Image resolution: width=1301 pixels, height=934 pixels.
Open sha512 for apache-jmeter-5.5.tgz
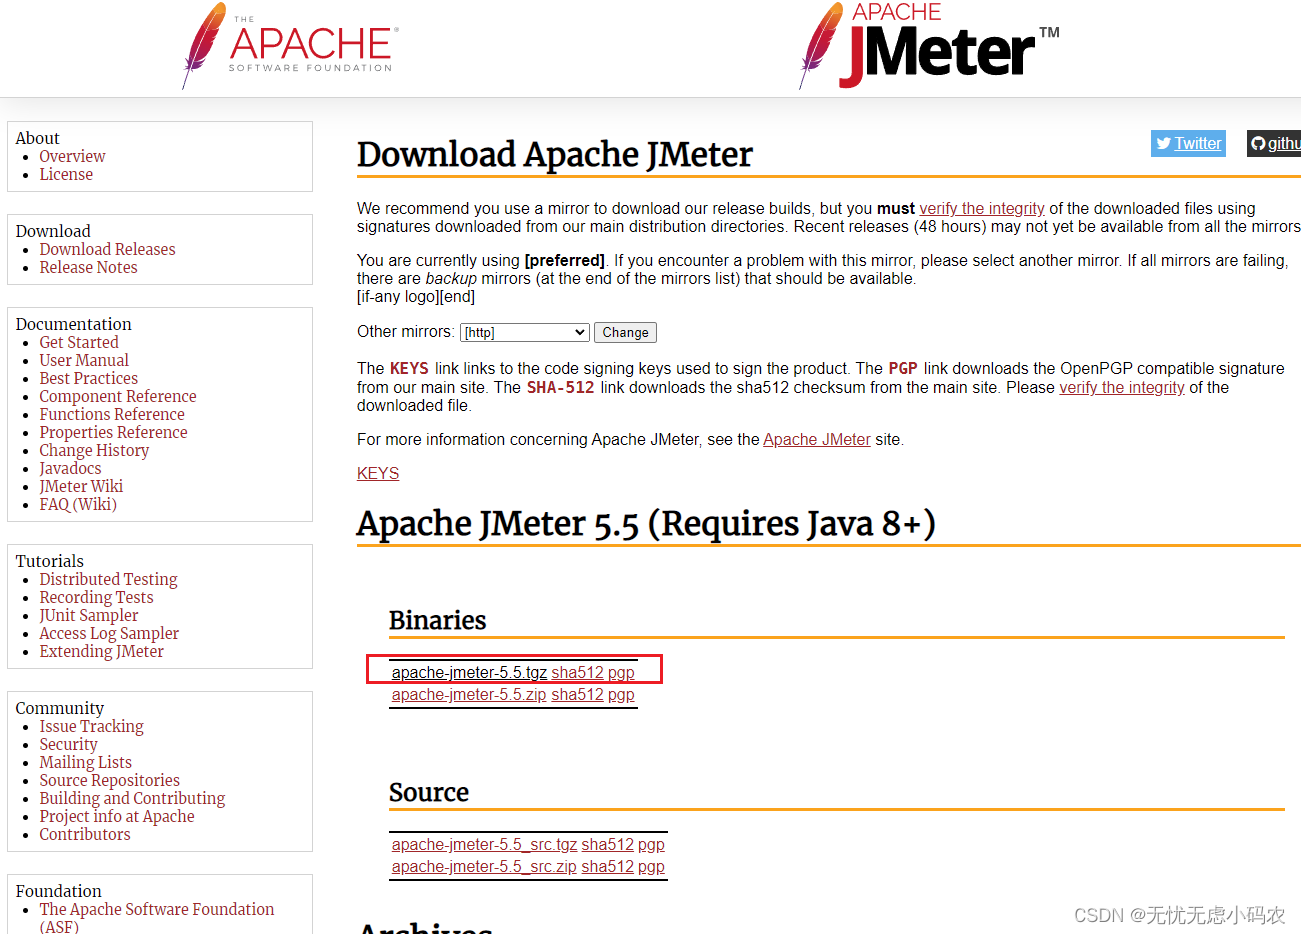(x=577, y=672)
